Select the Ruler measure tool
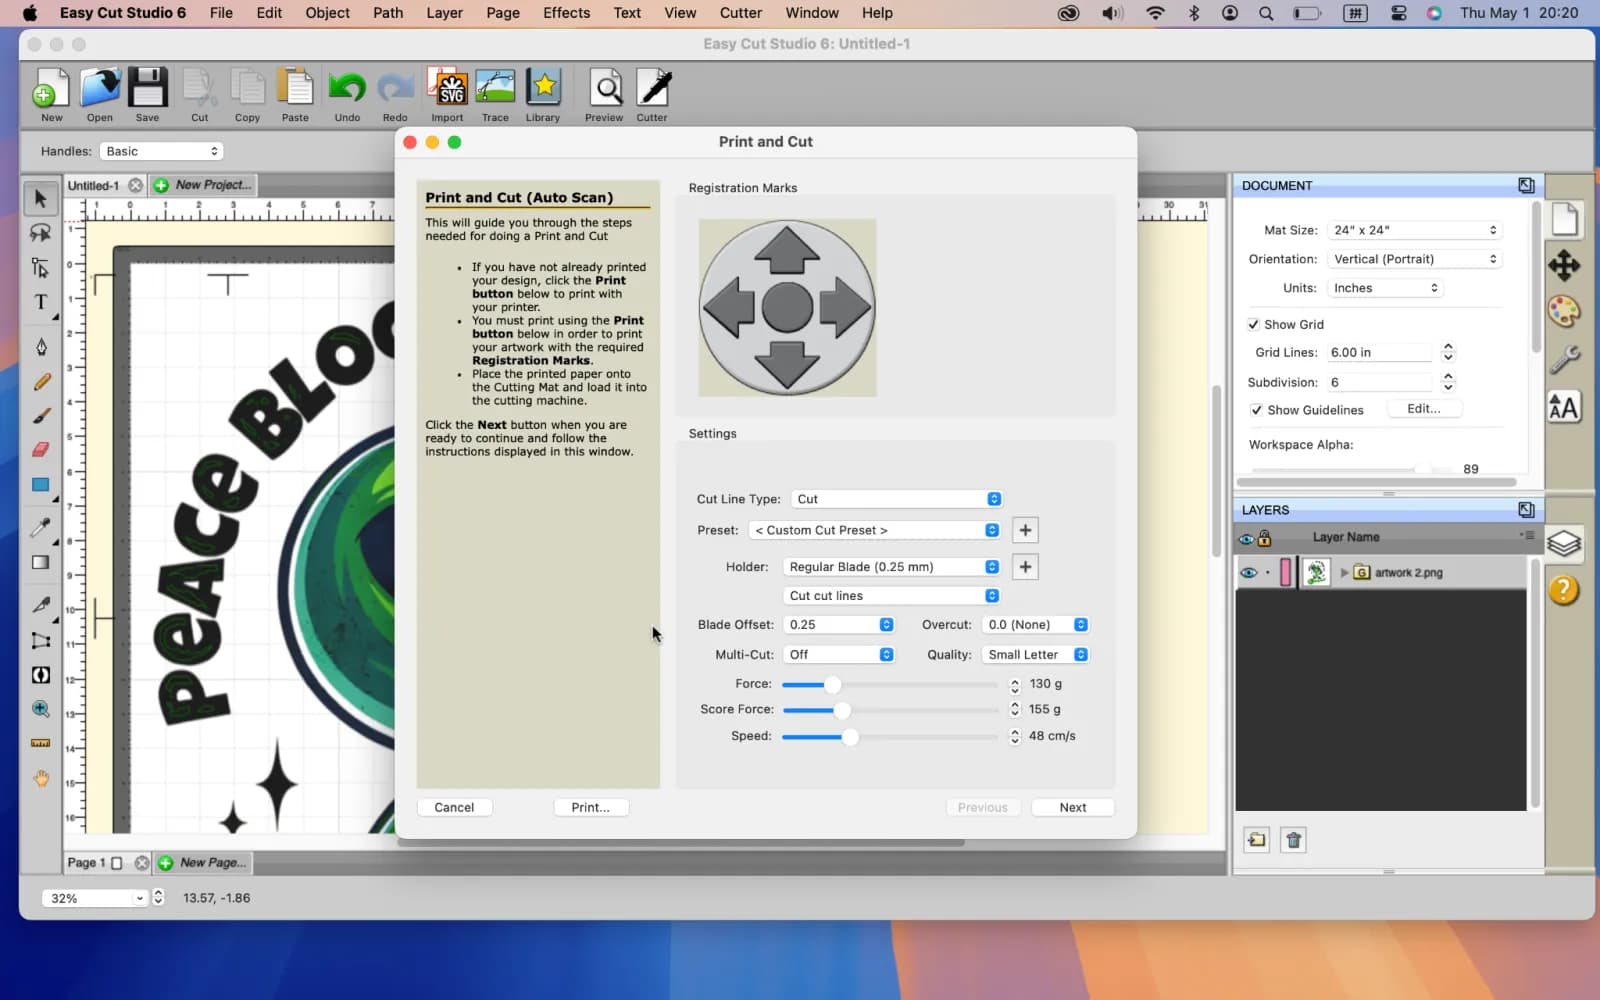This screenshot has height=1000, width=1600. (x=40, y=743)
